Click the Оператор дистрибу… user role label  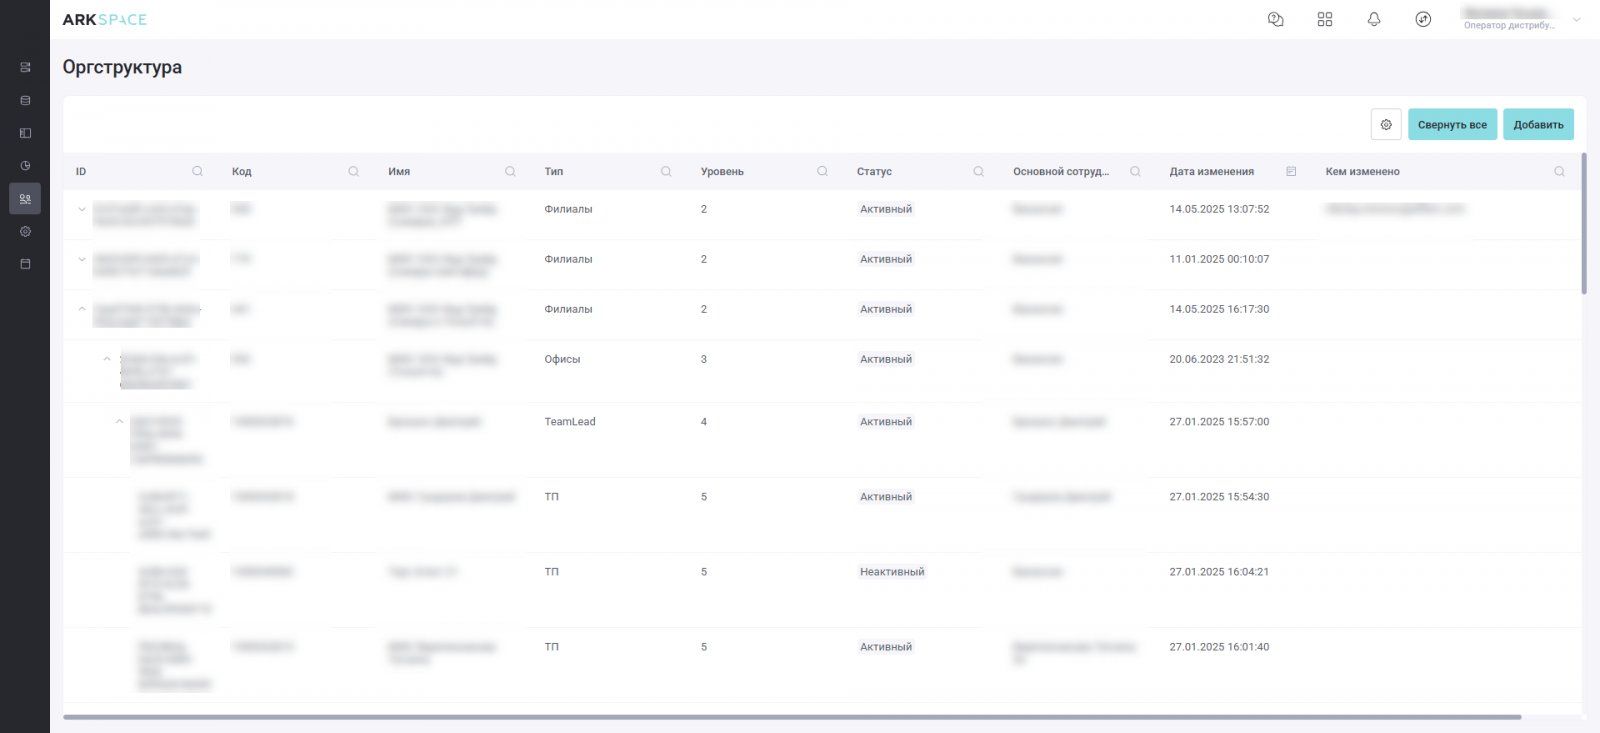pos(1509,26)
